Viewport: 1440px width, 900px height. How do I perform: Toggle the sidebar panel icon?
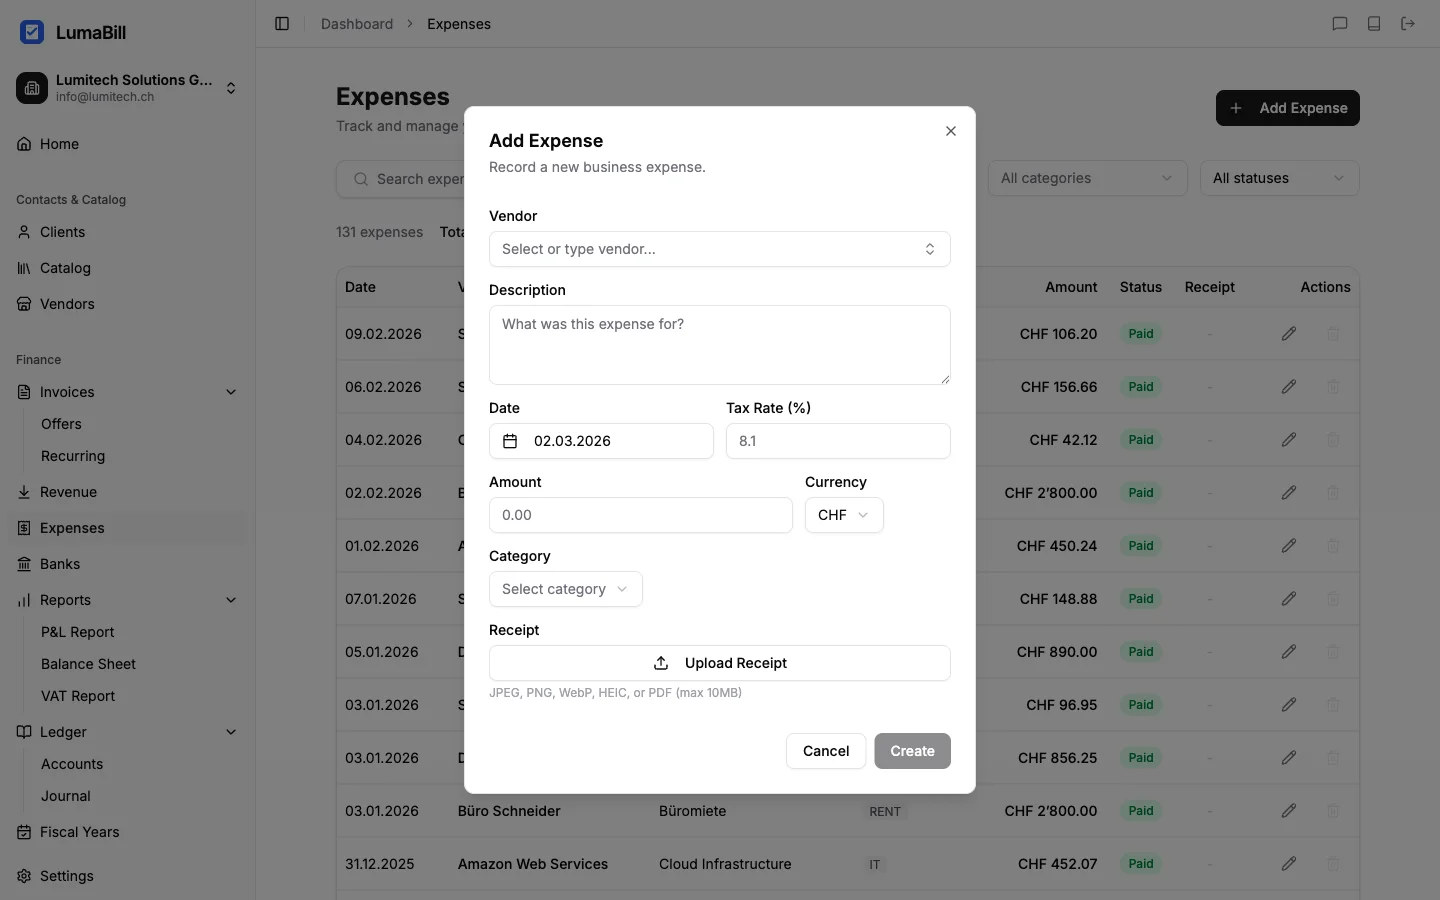(x=282, y=24)
